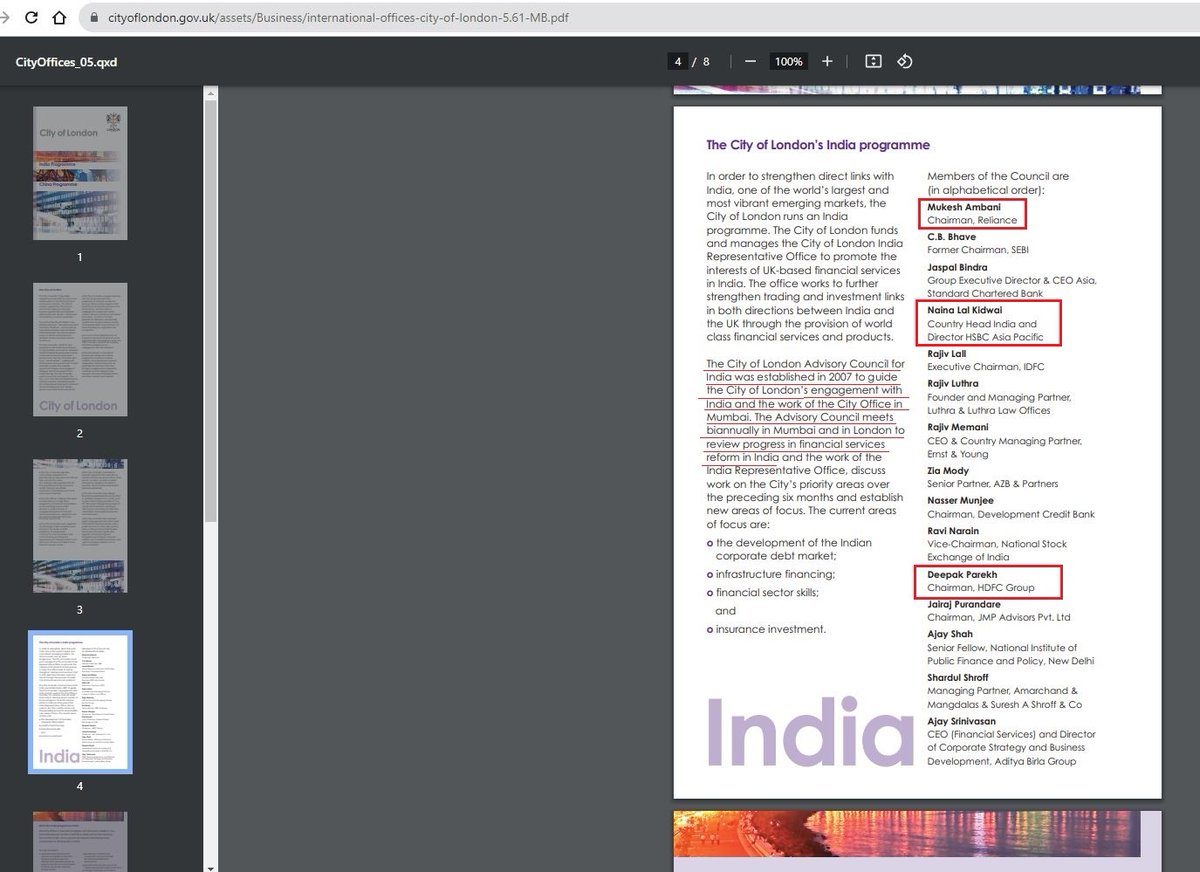The image size is (1200, 872).
Task: Click the name Deepak Parekh
Action: (962, 575)
